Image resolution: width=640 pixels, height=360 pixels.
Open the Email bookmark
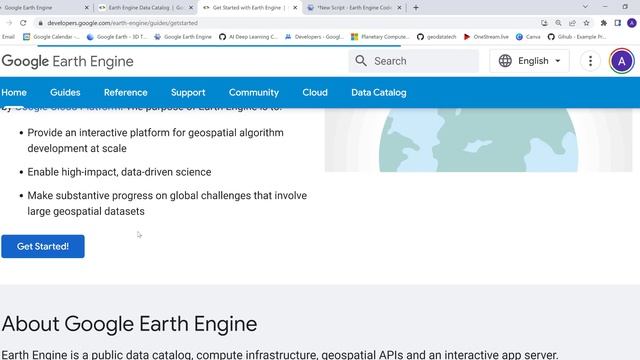coord(8,37)
